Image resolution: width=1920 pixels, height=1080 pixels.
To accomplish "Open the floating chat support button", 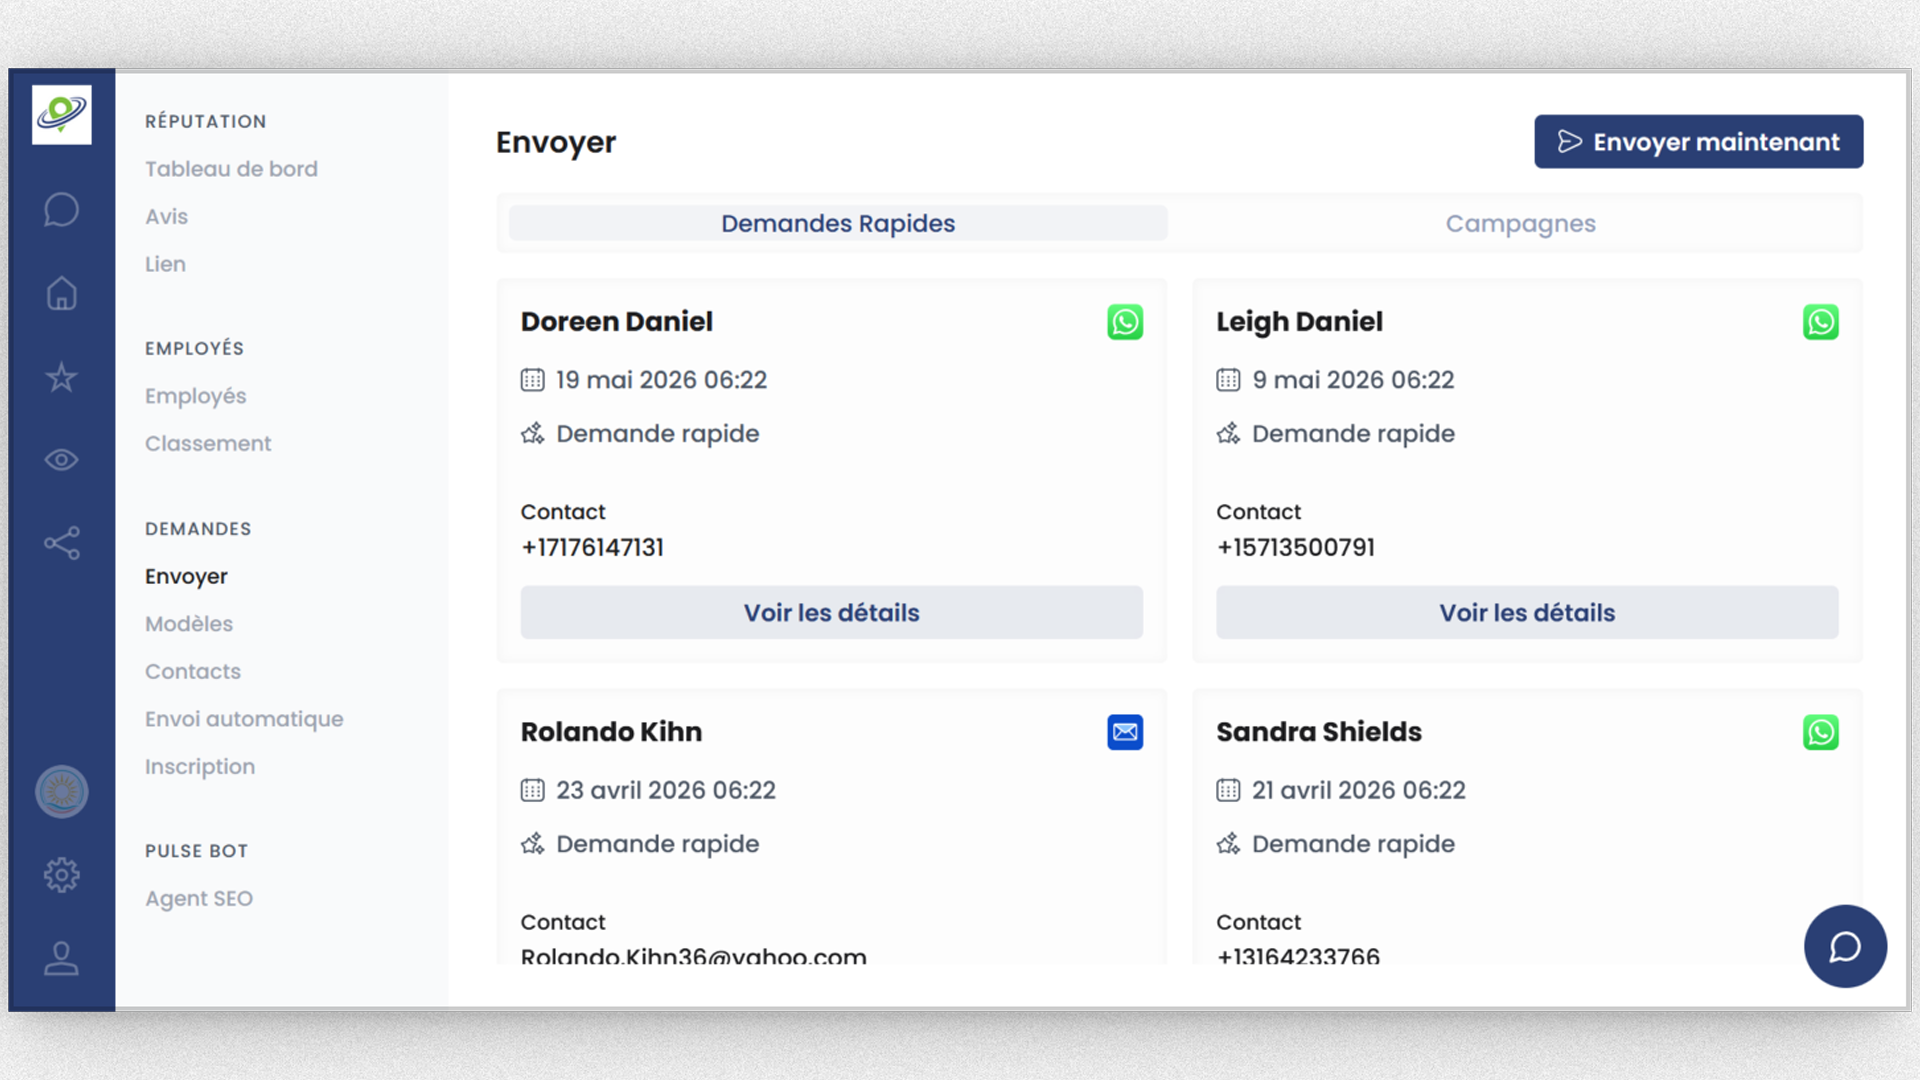I will click(1845, 946).
